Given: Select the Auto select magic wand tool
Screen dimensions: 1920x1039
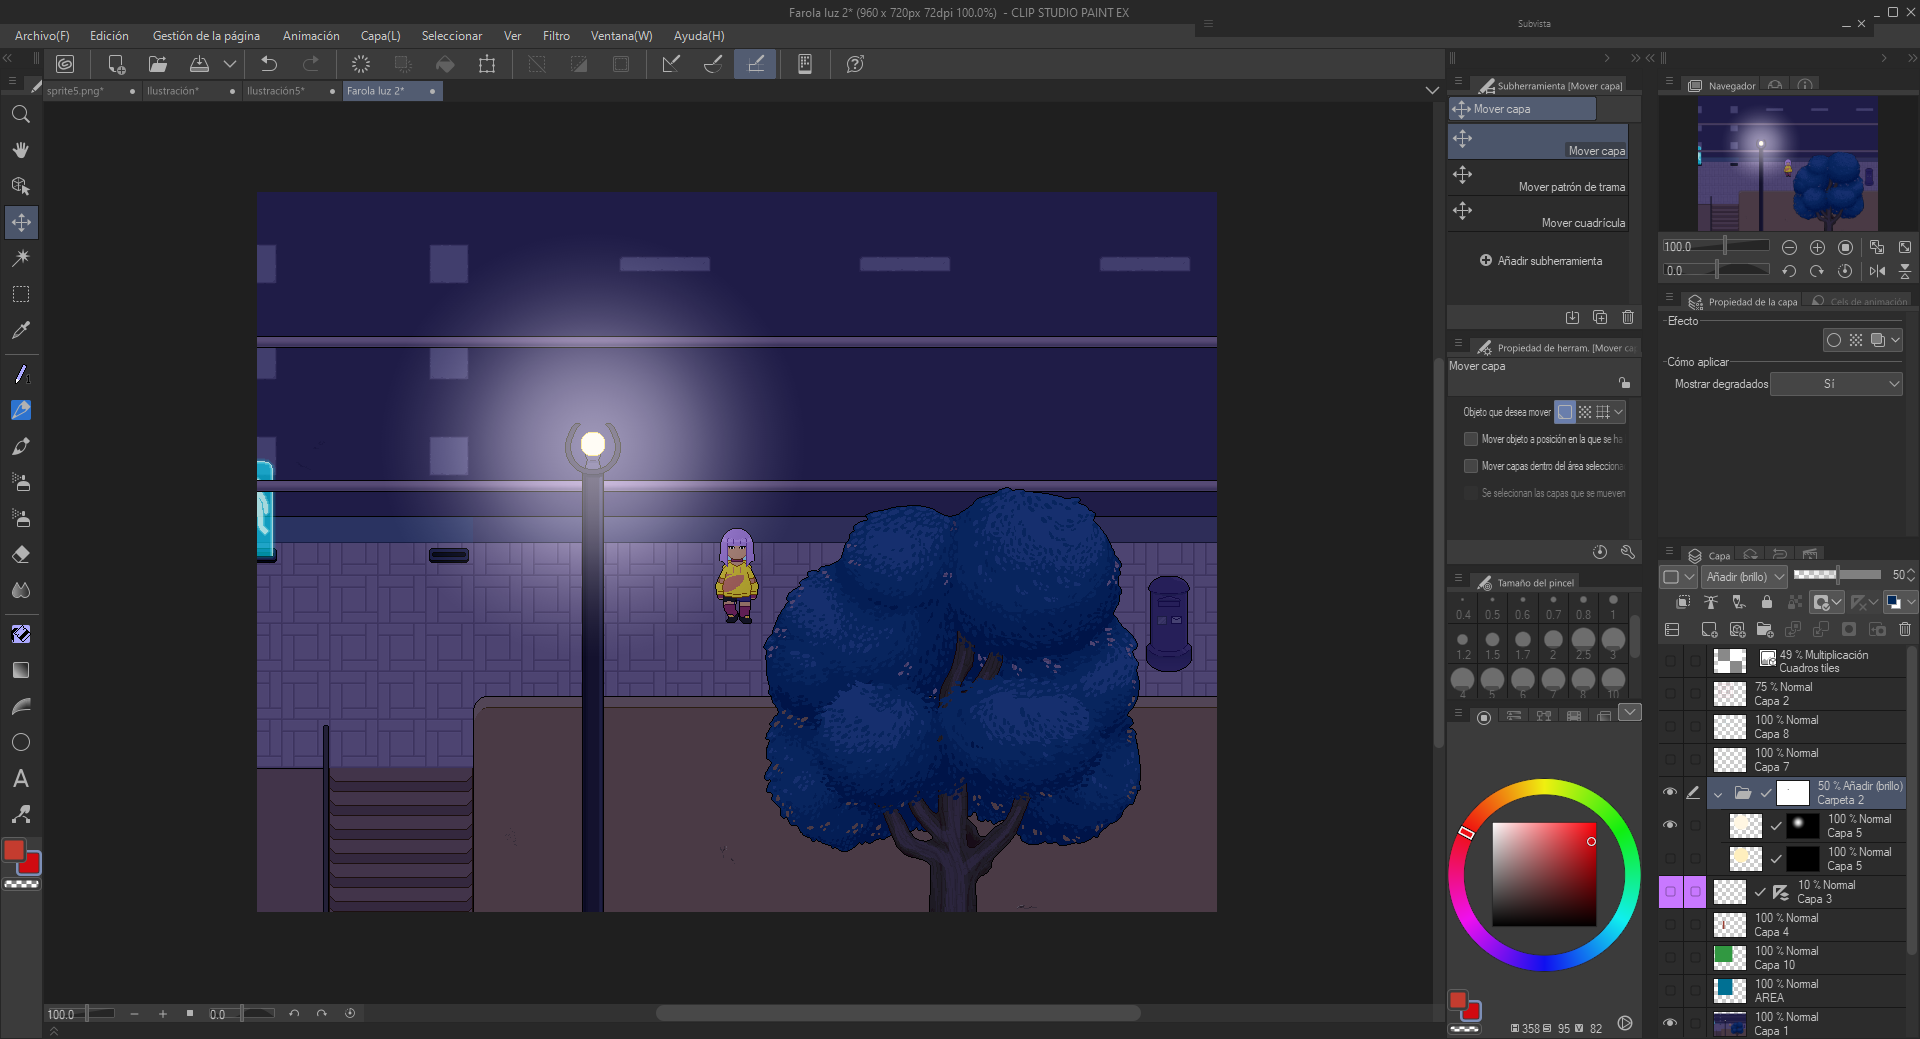Looking at the screenshot, I should 21,258.
